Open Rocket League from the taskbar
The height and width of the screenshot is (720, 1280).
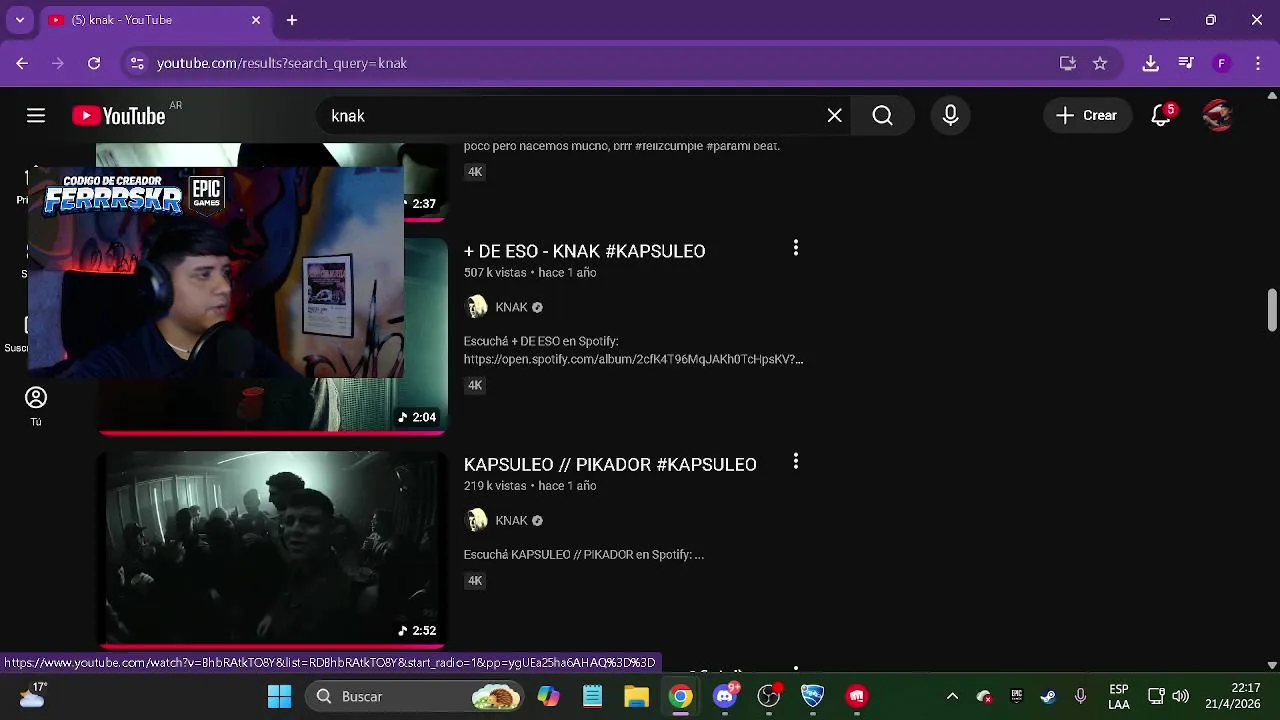813,696
